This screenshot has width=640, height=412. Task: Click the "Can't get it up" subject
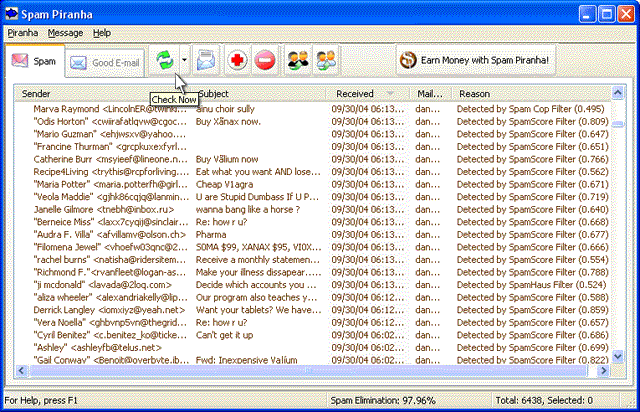(x=224, y=335)
